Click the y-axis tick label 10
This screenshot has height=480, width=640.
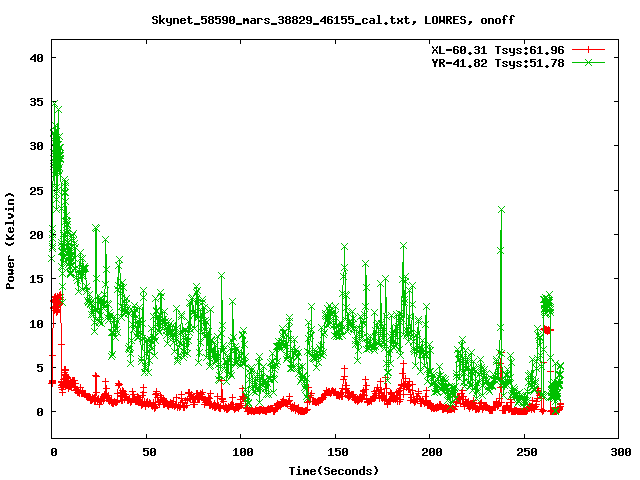coord(37,324)
